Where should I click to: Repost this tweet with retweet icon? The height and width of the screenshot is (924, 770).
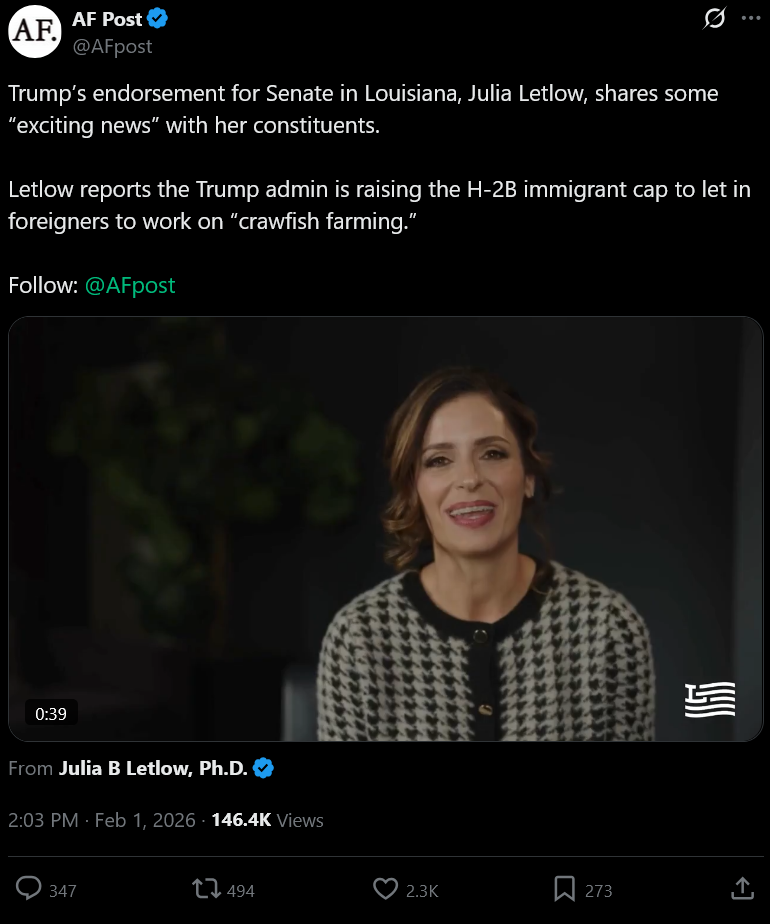pyautogui.click(x=206, y=888)
